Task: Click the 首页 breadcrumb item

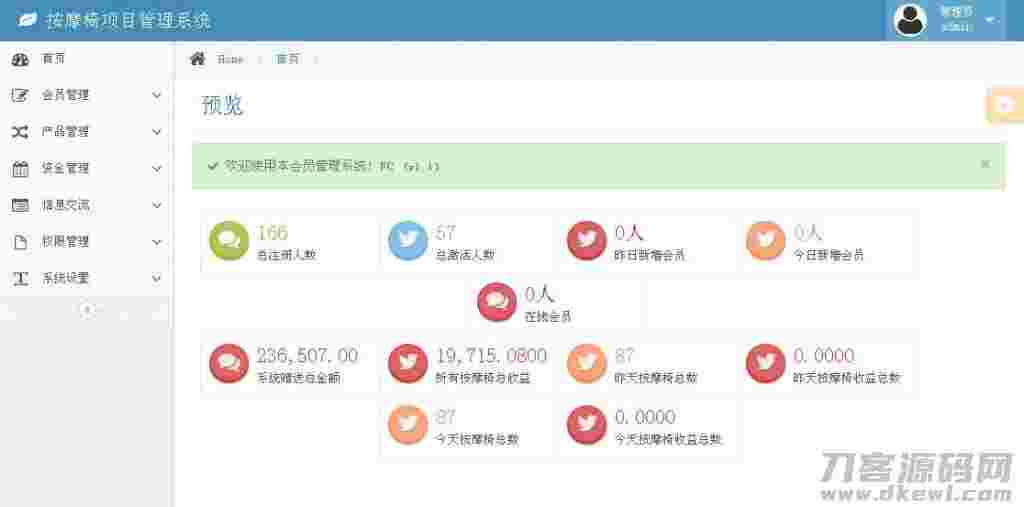Action: (x=287, y=59)
